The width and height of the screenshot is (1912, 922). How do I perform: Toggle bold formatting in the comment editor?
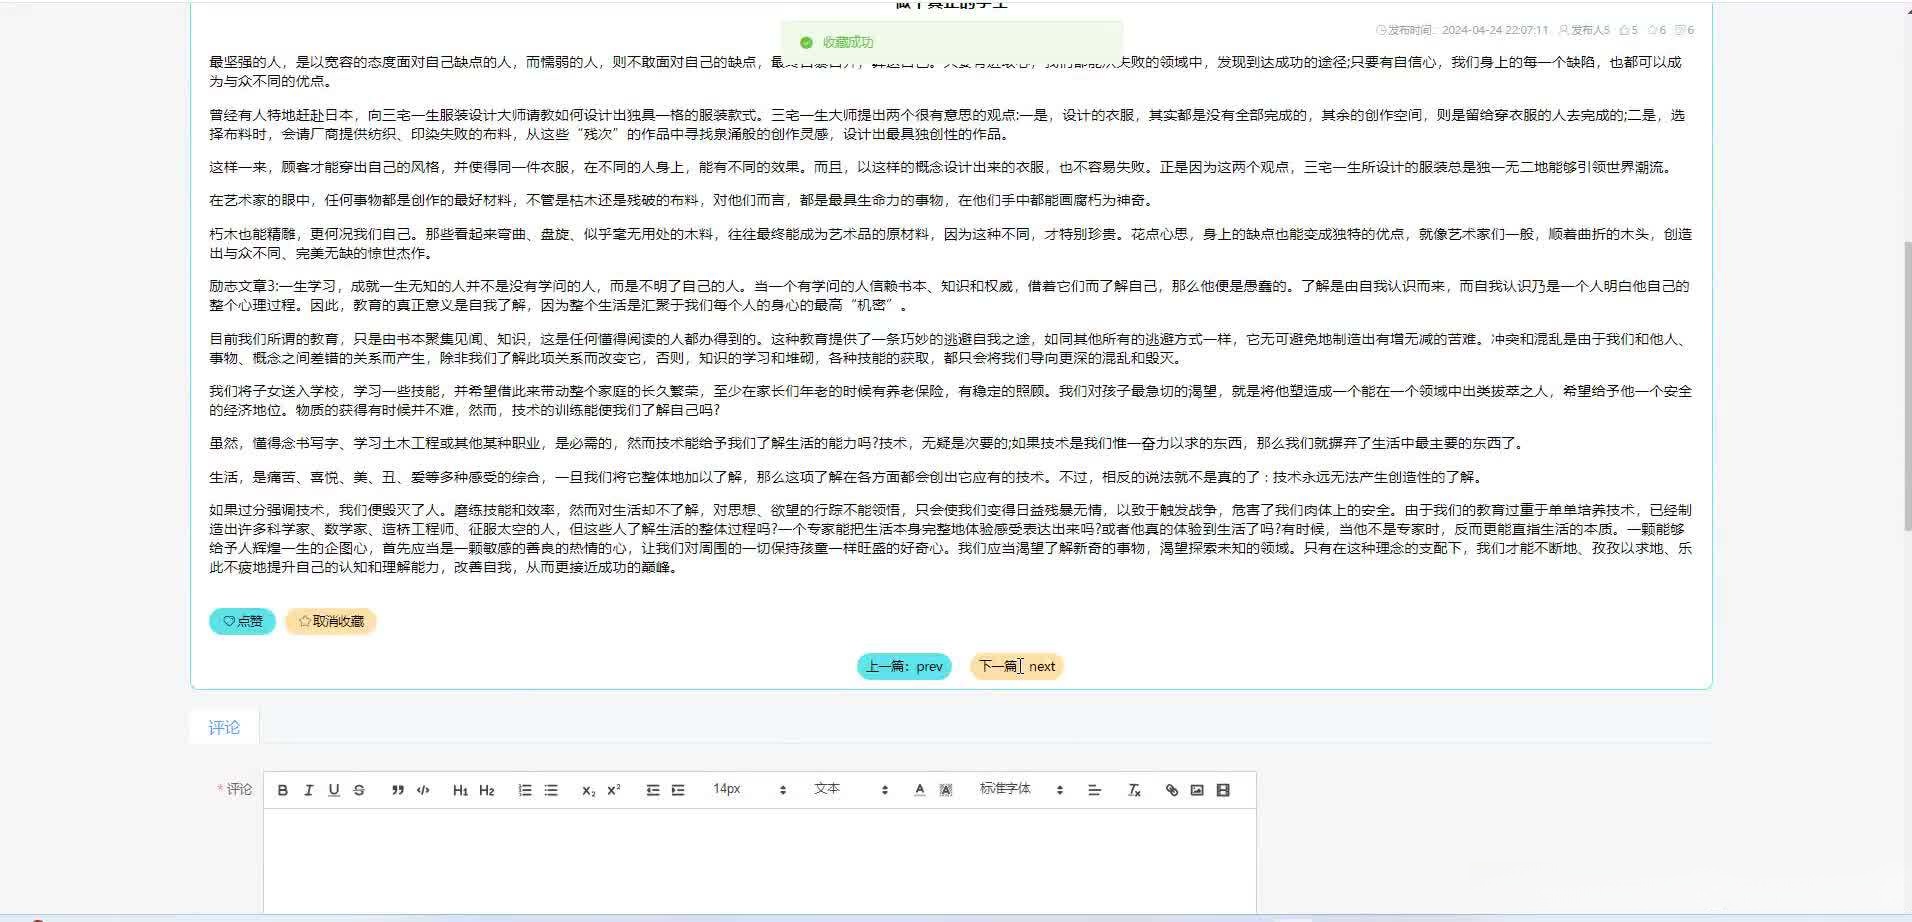point(283,789)
